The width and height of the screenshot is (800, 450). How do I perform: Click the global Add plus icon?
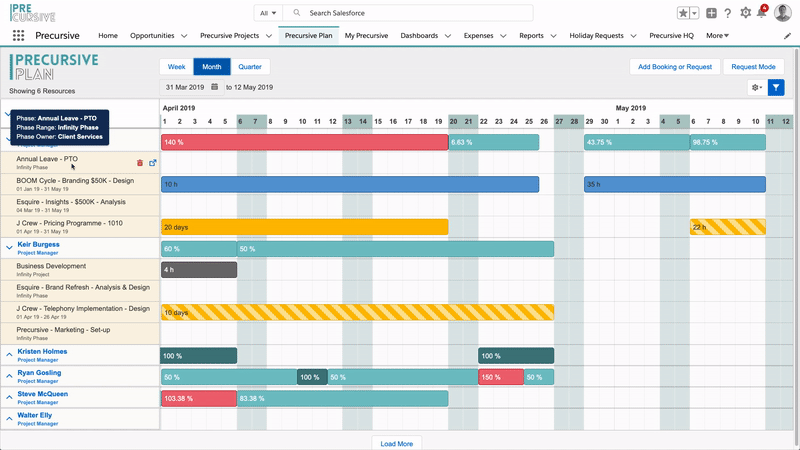tap(711, 13)
